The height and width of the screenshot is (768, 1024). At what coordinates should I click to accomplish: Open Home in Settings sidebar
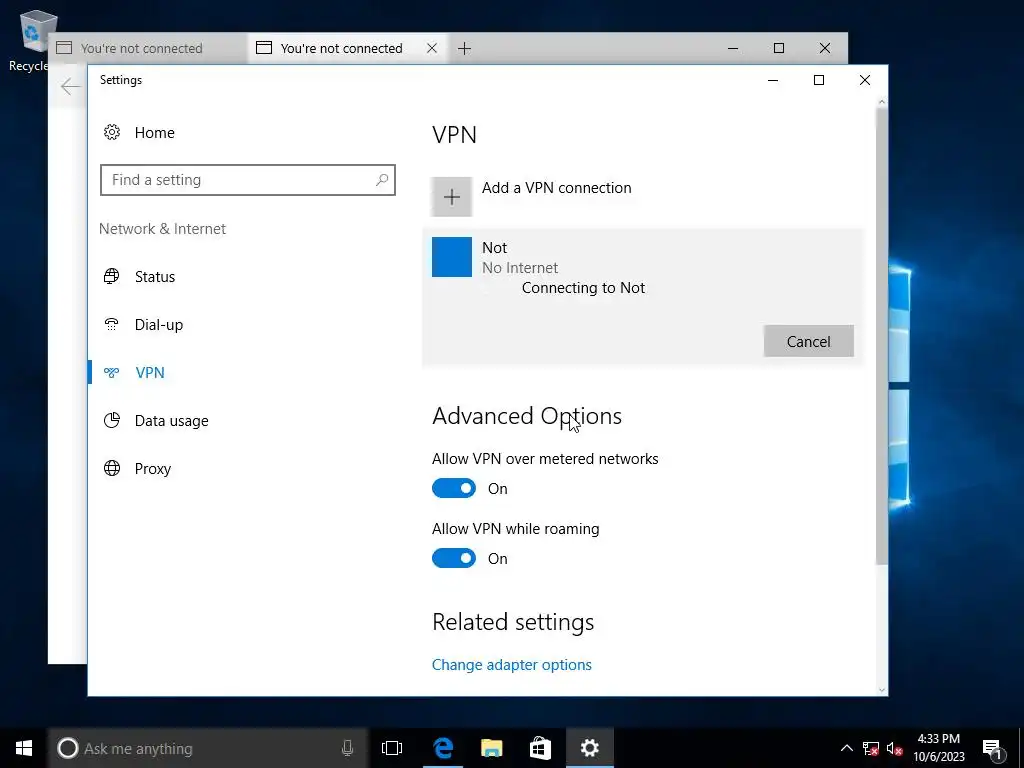point(154,133)
